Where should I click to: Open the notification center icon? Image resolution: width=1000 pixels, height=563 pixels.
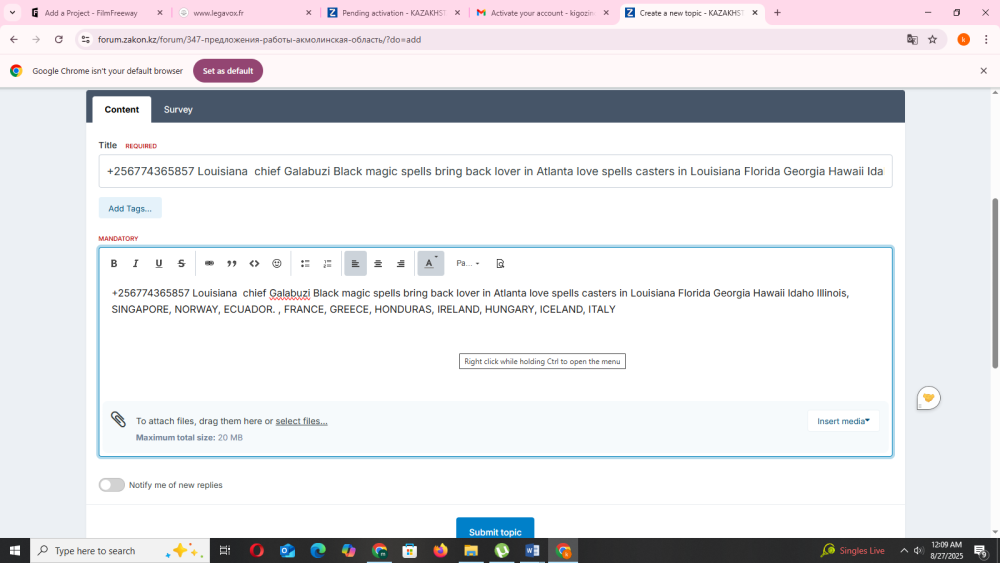[980, 550]
